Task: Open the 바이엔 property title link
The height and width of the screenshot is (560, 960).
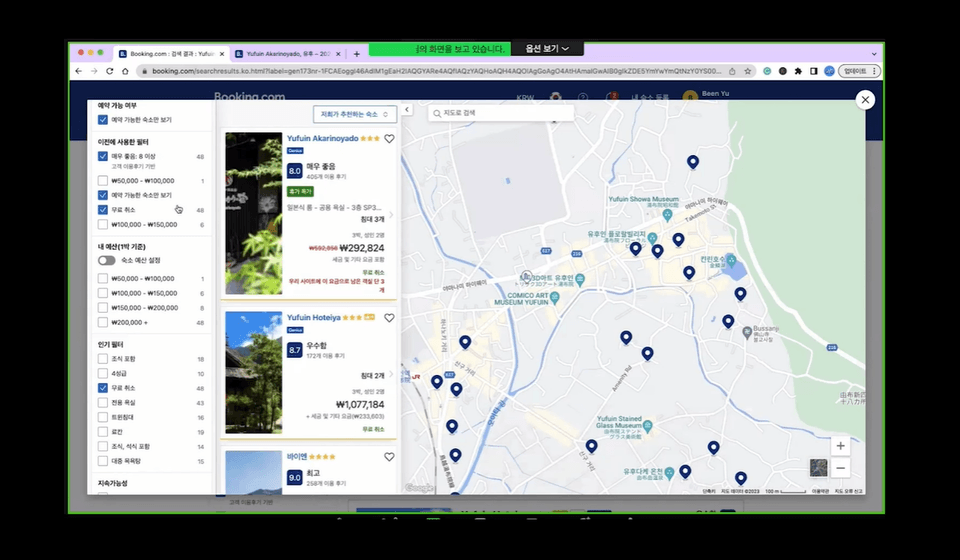Action: coord(297,457)
